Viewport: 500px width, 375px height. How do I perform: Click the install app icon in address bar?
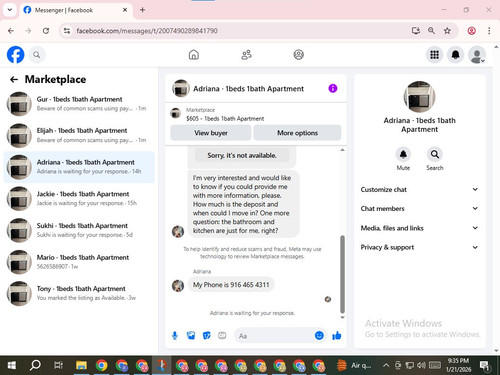pos(415,31)
